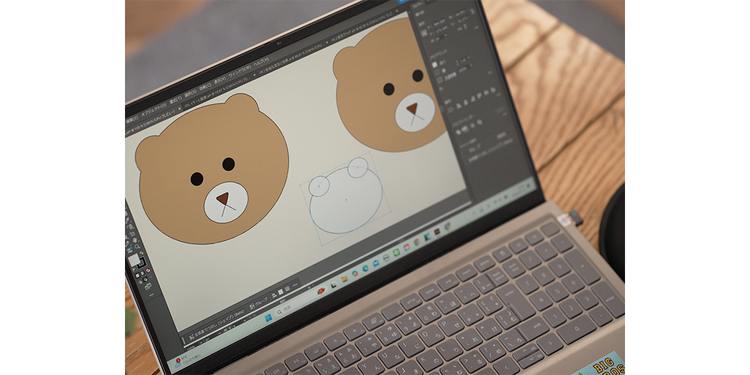Click the Windows Start button

[268, 318]
